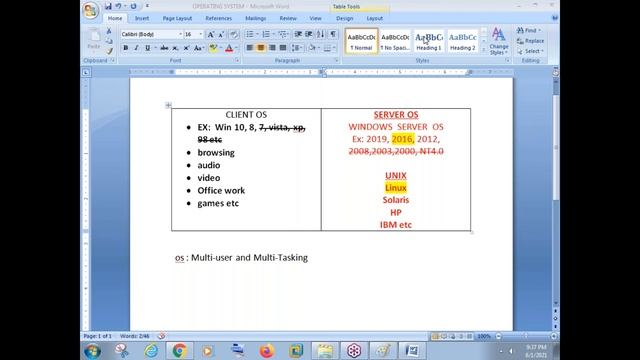Apply the Heading 2 style
640x360 pixels.
coord(462,41)
